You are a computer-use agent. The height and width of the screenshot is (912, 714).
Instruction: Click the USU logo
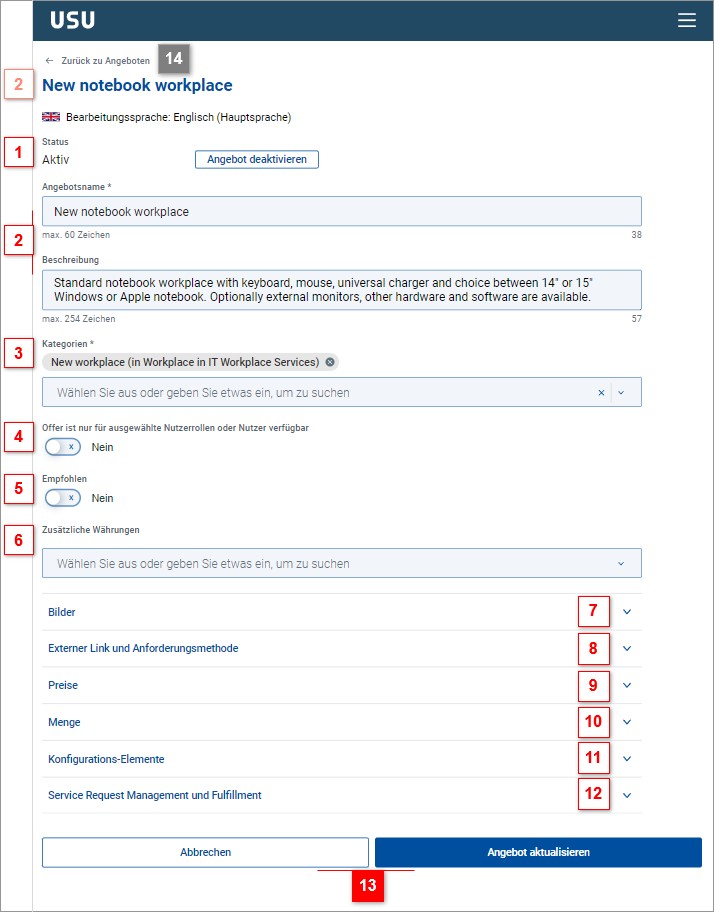click(73, 20)
